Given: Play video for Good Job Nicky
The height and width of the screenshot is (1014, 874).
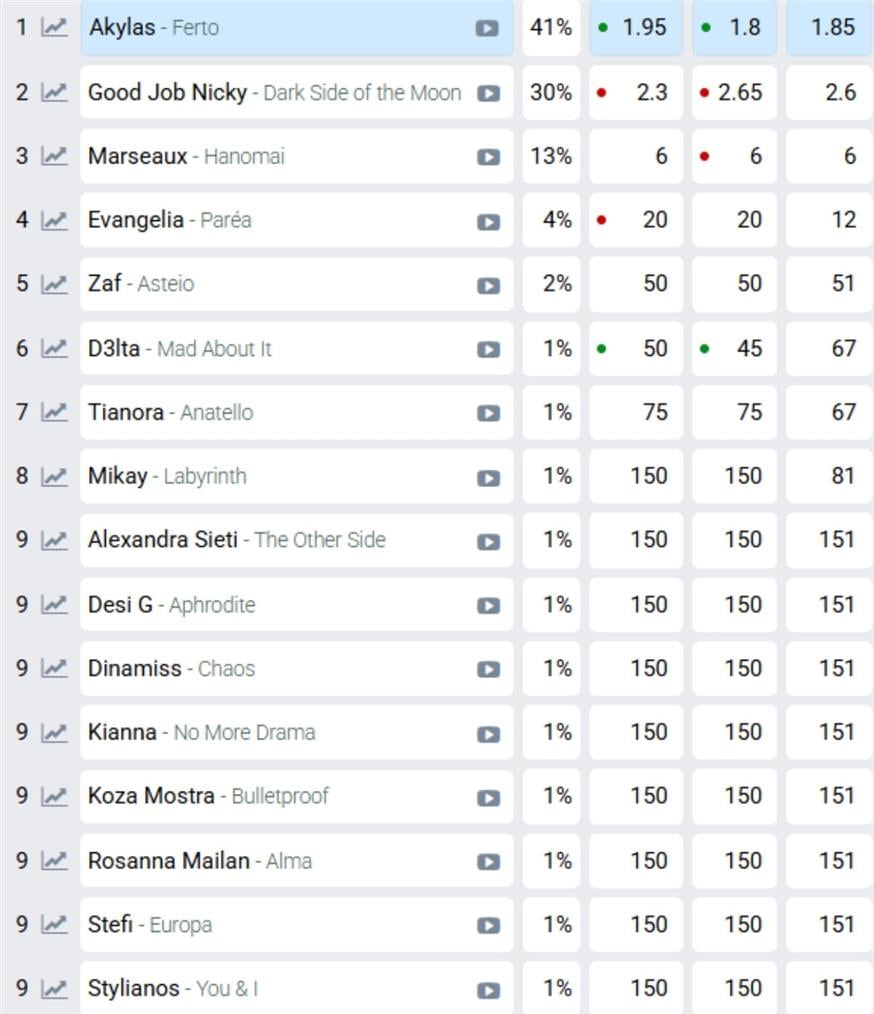Looking at the screenshot, I should pyautogui.click(x=488, y=93).
